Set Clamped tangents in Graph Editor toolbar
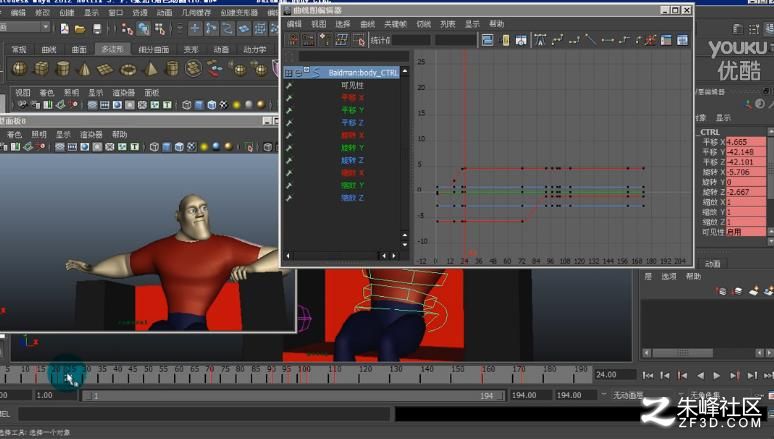Viewport: 774px width, 439px height. [574, 40]
